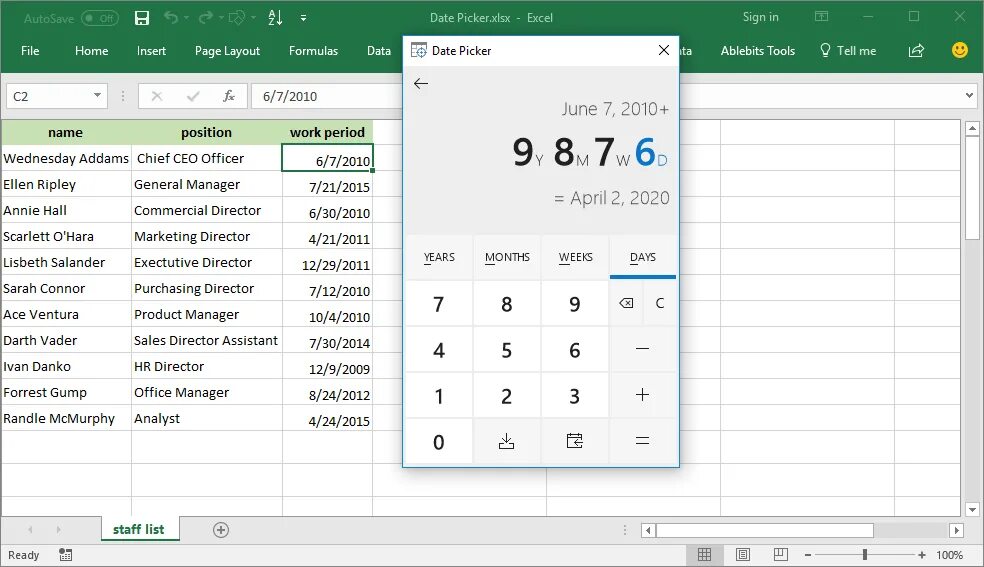984x567 pixels.
Task: Click the work period column header
Action: (x=328, y=132)
